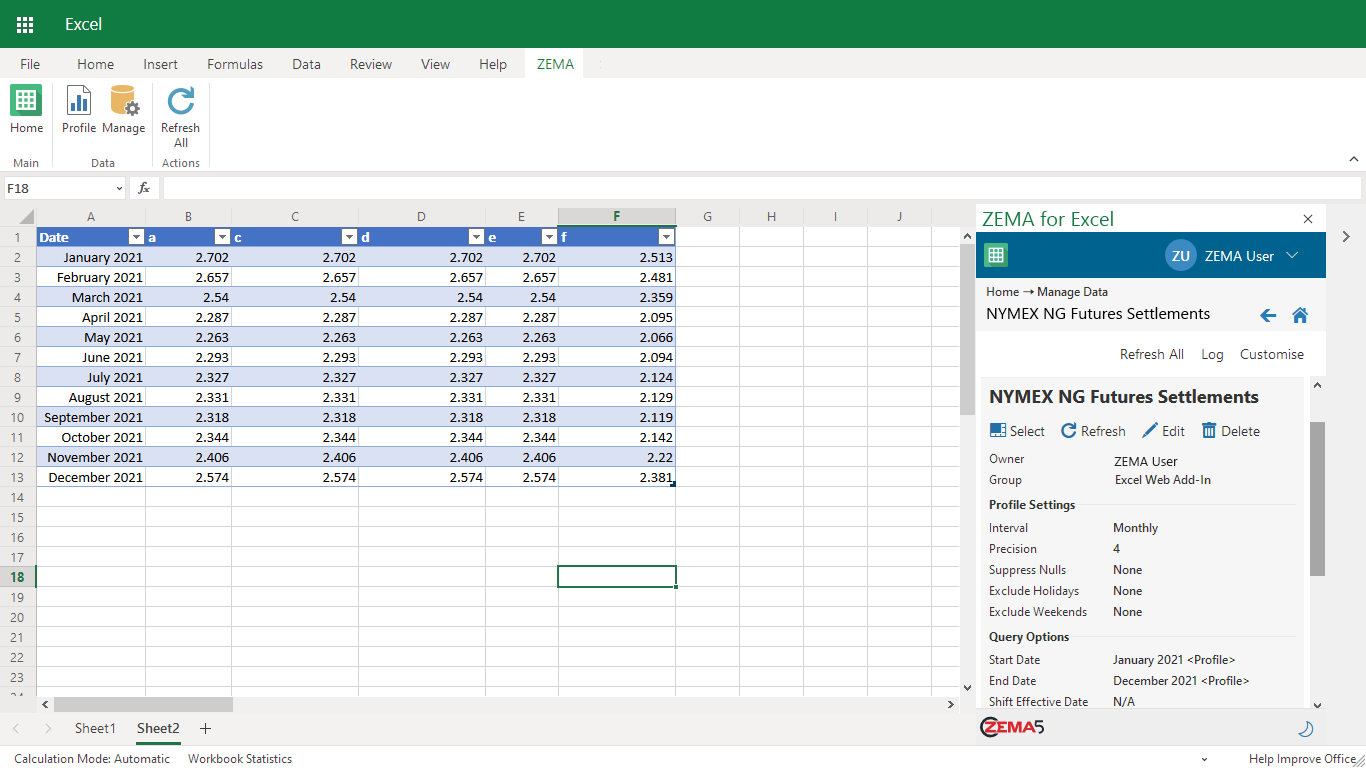Click Calculation Mode: Automatic status

(x=92, y=759)
